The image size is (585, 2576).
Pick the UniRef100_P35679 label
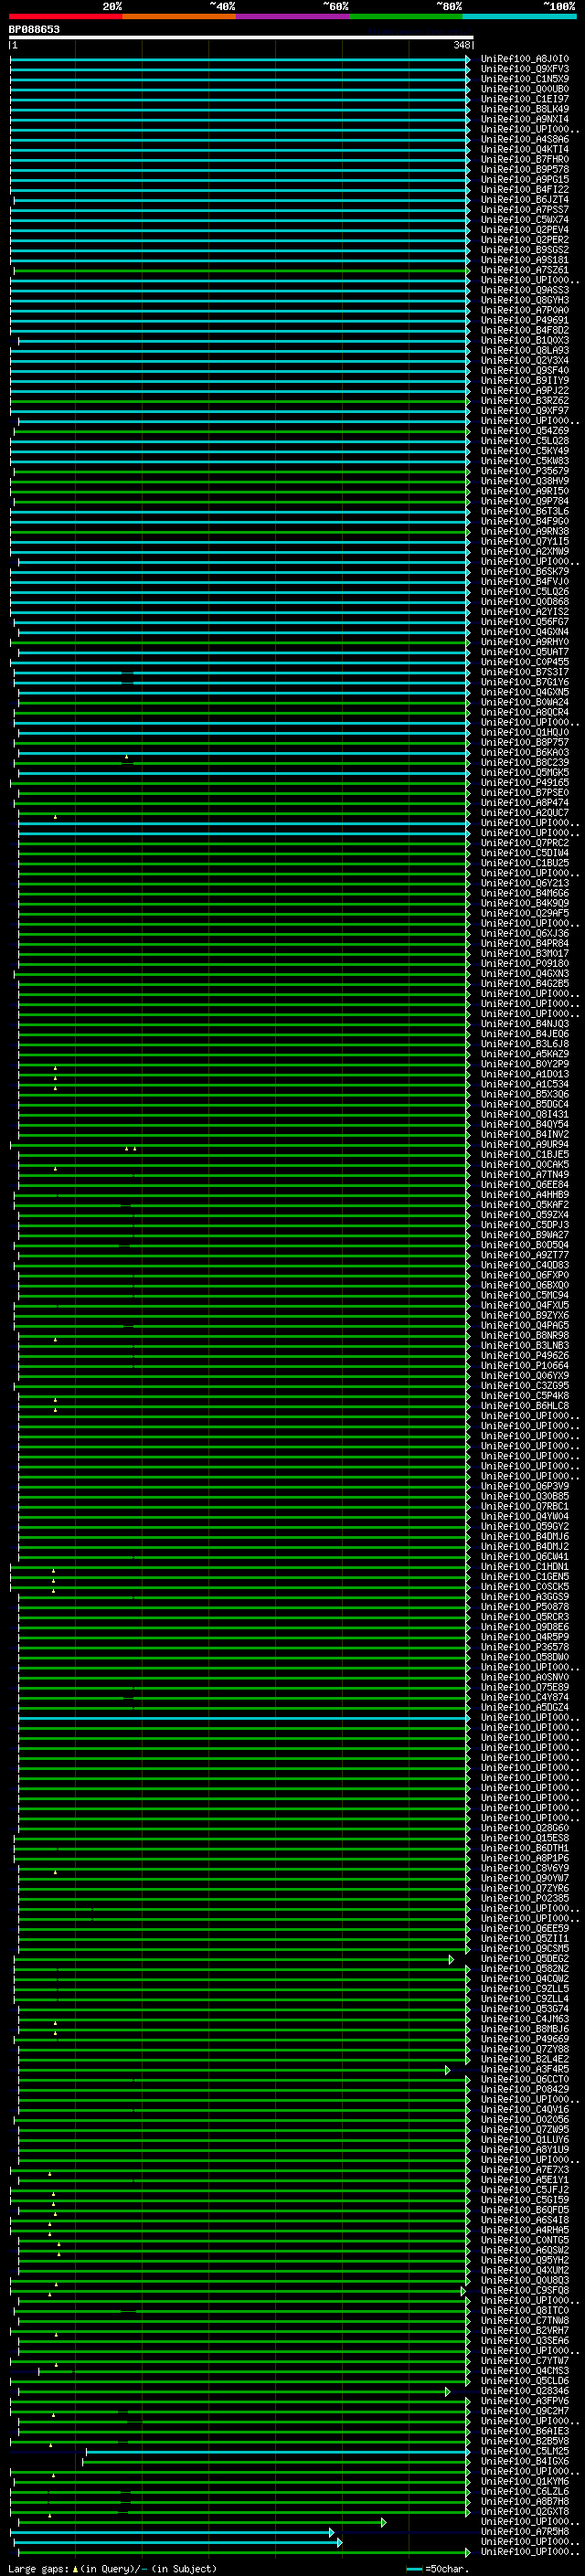point(525,471)
